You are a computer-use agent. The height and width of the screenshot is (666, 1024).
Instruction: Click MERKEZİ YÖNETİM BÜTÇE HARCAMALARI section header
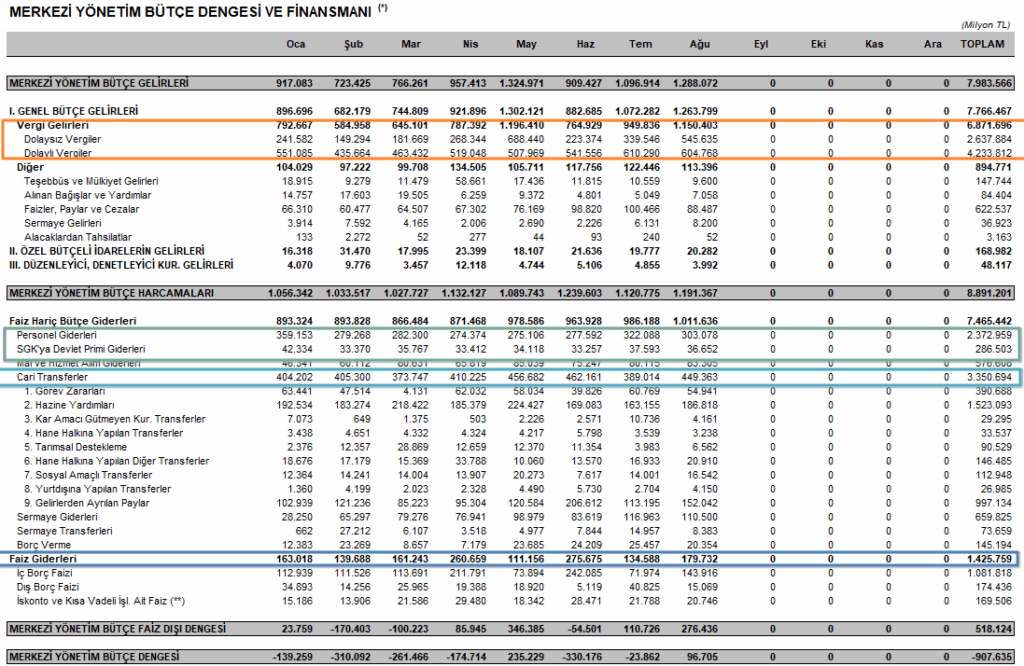[108, 292]
